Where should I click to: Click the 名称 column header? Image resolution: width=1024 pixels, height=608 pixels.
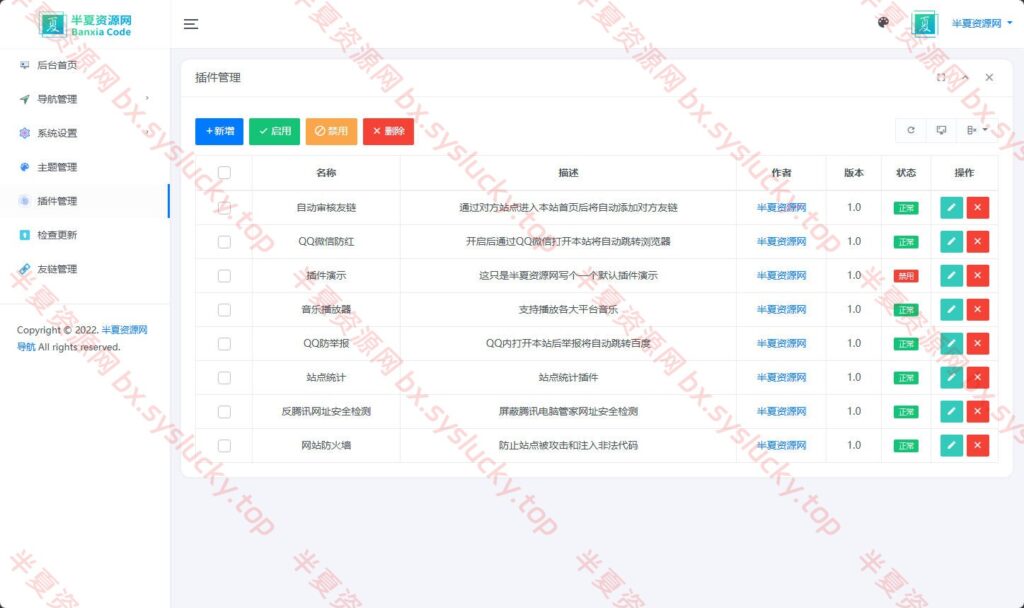click(326, 173)
